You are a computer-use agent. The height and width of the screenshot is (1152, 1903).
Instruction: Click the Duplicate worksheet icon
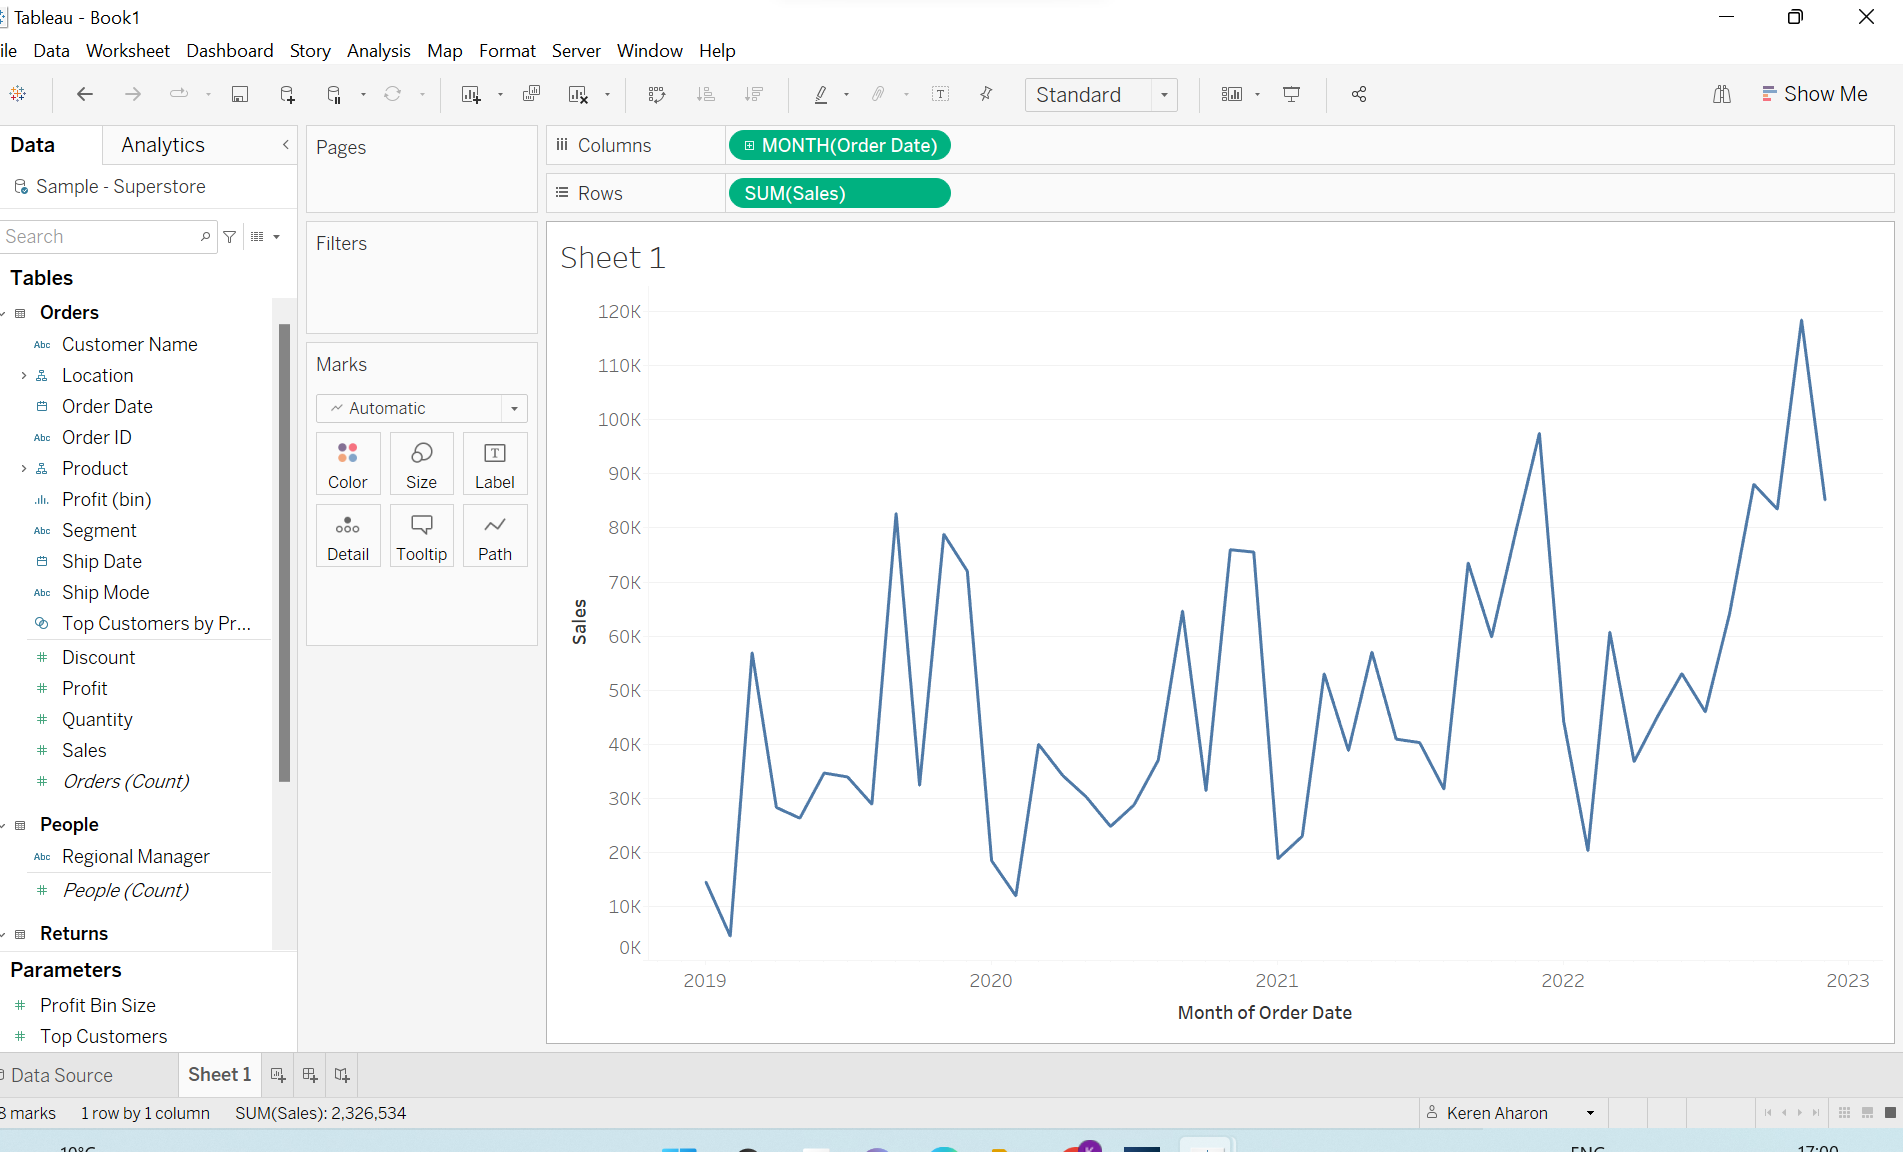click(531, 94)
